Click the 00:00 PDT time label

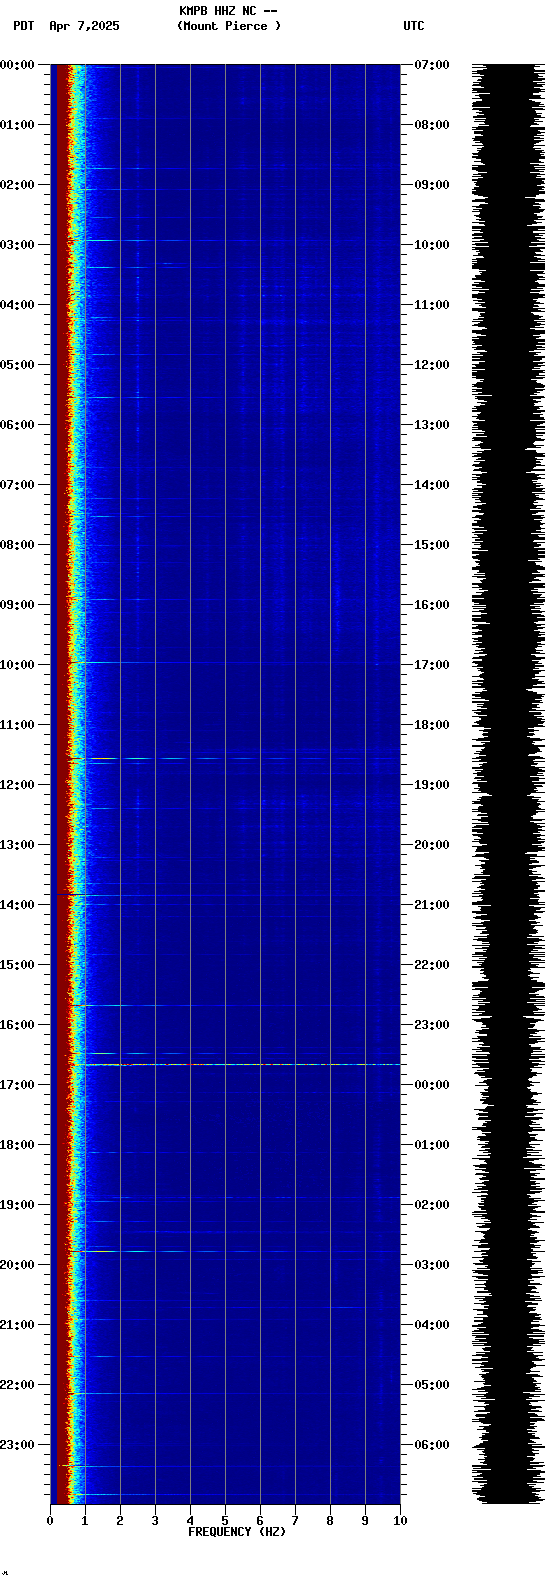(17, 65)
